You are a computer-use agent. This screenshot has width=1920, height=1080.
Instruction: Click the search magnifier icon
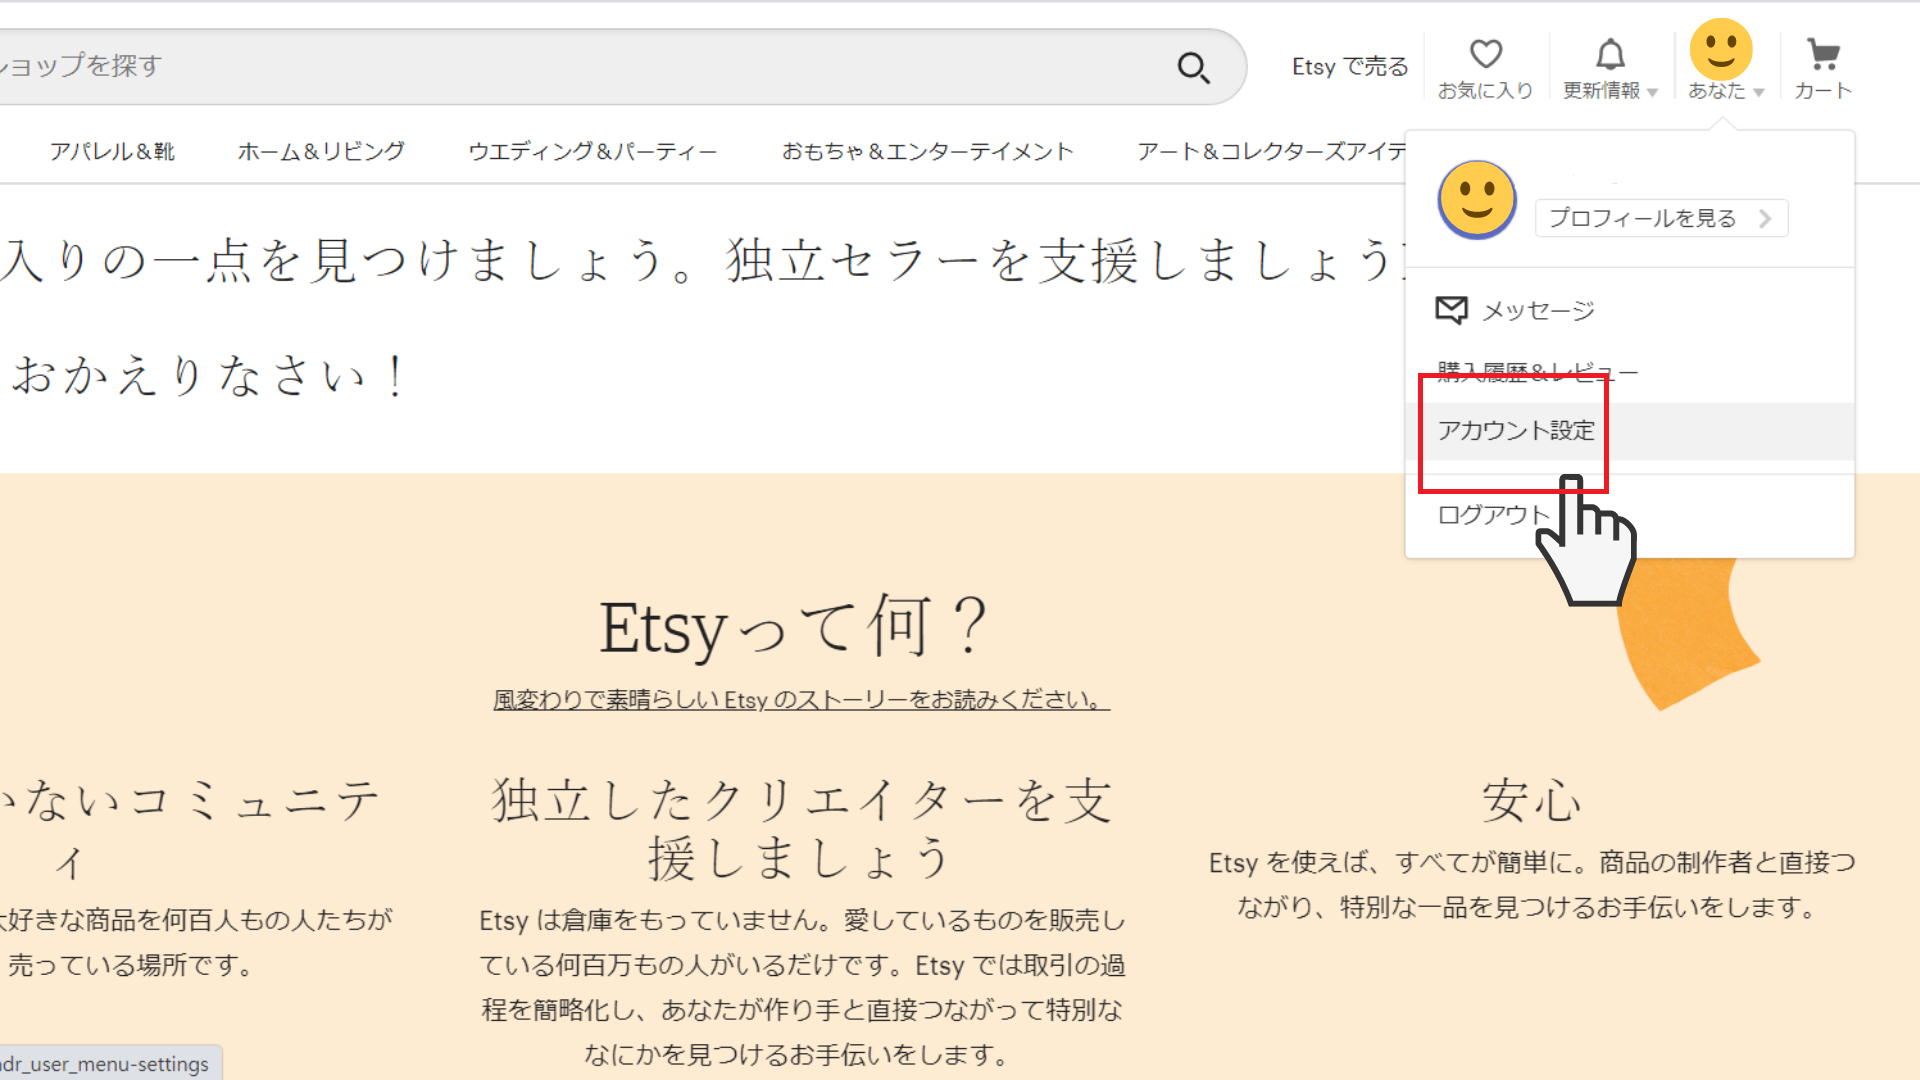[1193, 67]
